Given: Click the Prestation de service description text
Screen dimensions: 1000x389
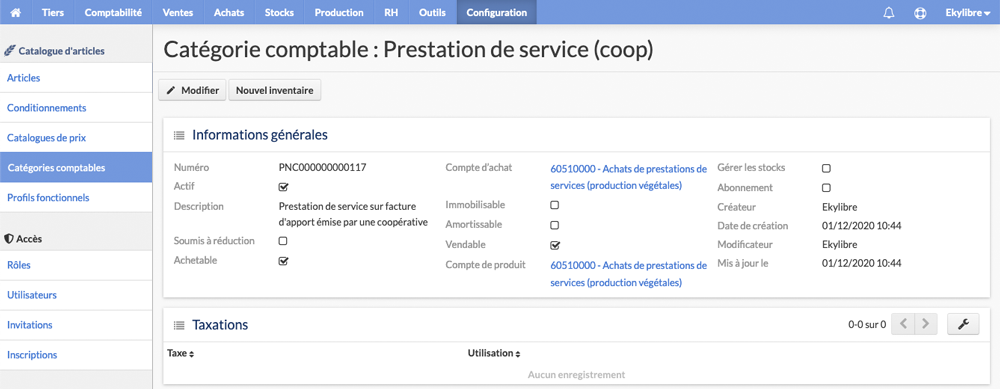Looking at the screenshot, I should click(353, 214).
